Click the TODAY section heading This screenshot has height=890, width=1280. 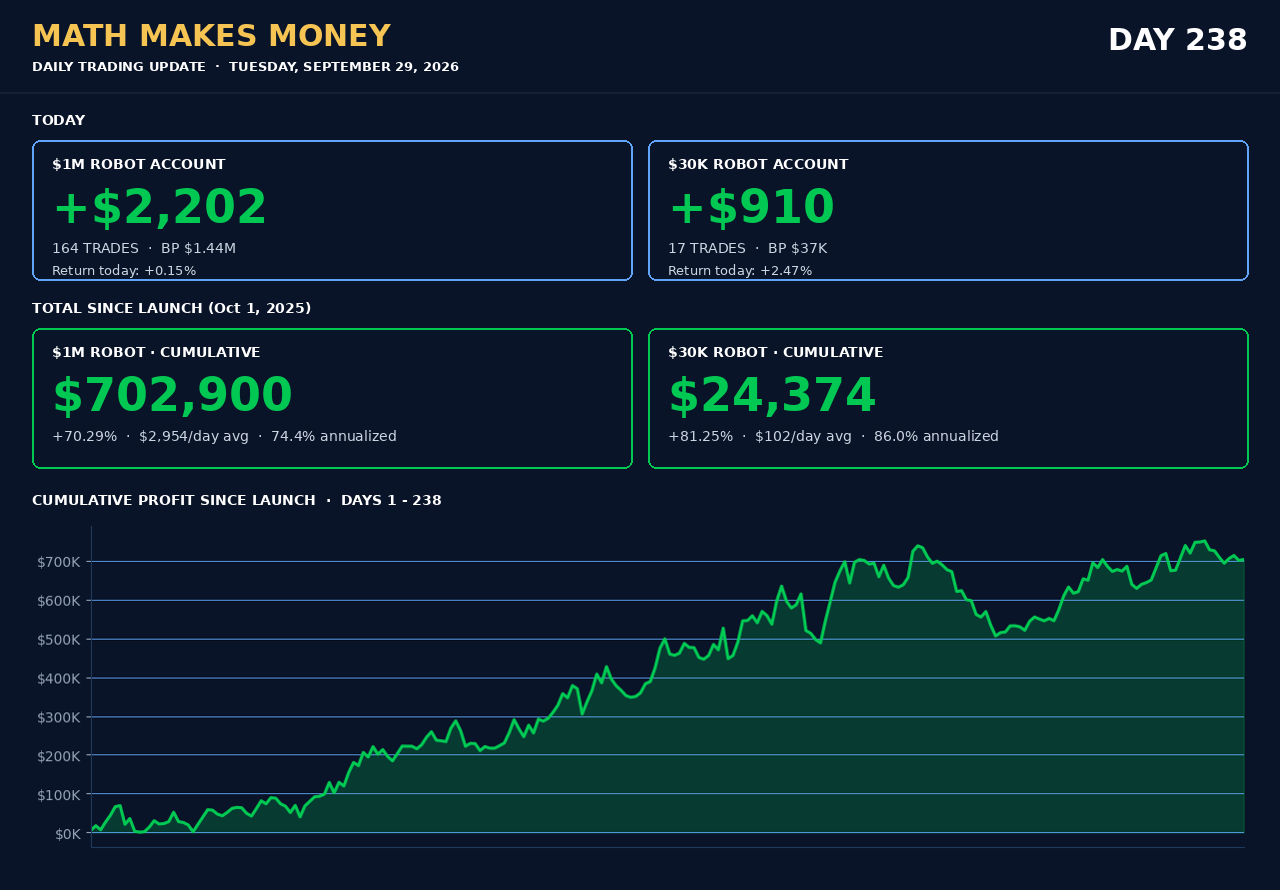58,121
